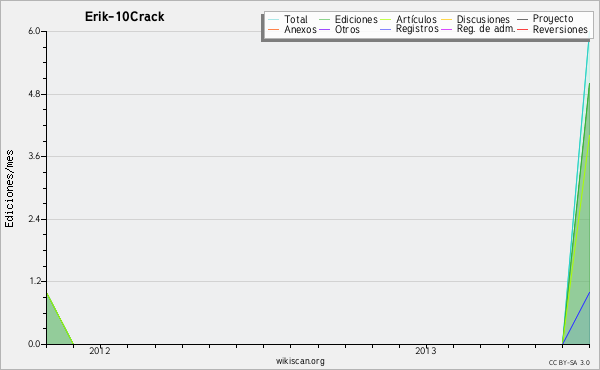The height and width of the screenshot is (370, 600).
Task: Select the 'Anexos' legend entry
Action: pyautogui.click(x=300, y=29)
